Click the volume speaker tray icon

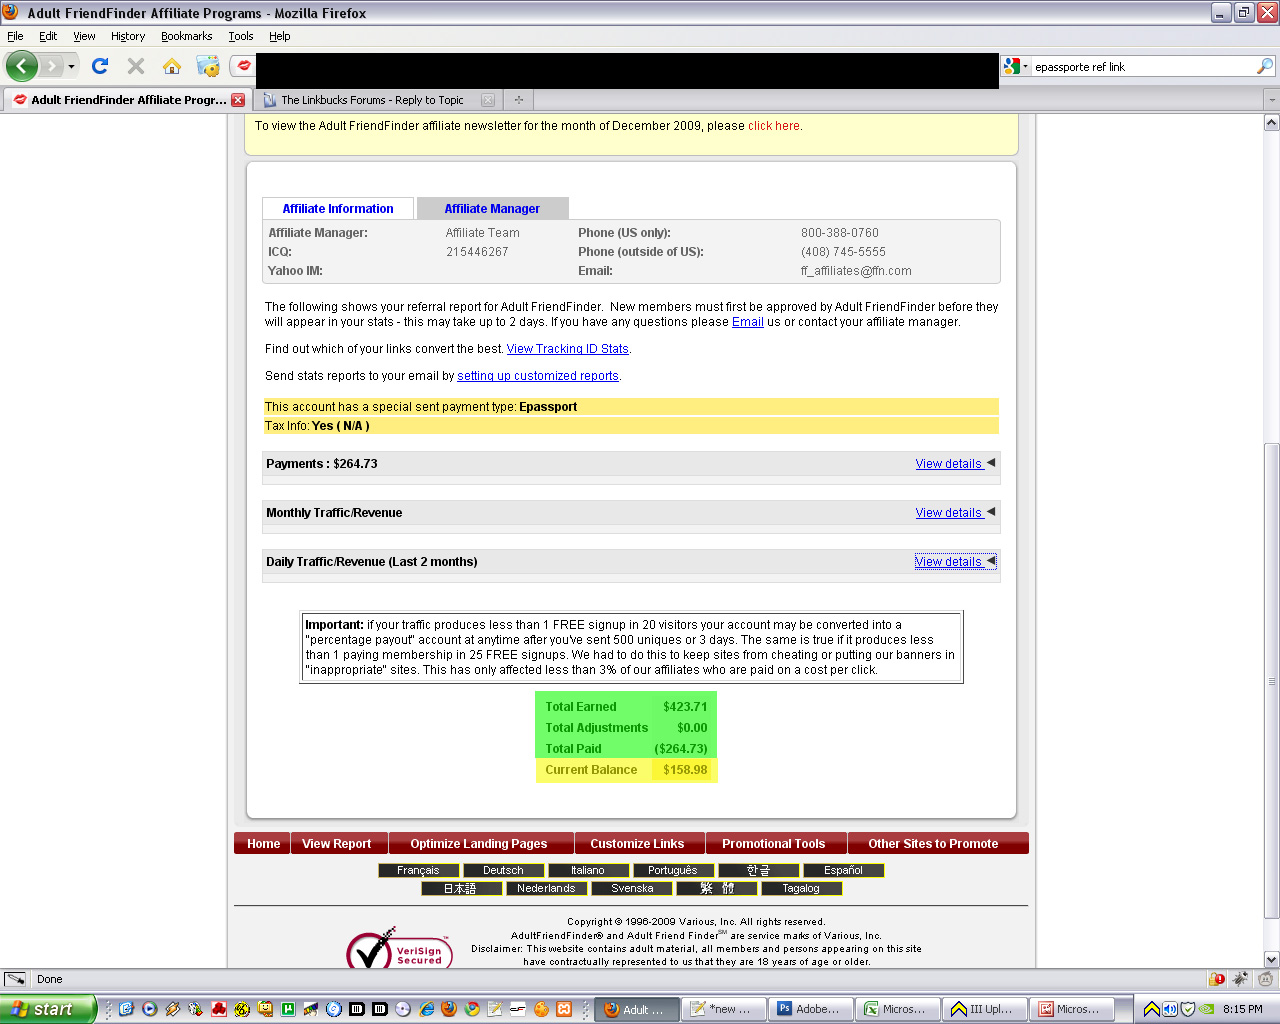coord(1169,1009)
